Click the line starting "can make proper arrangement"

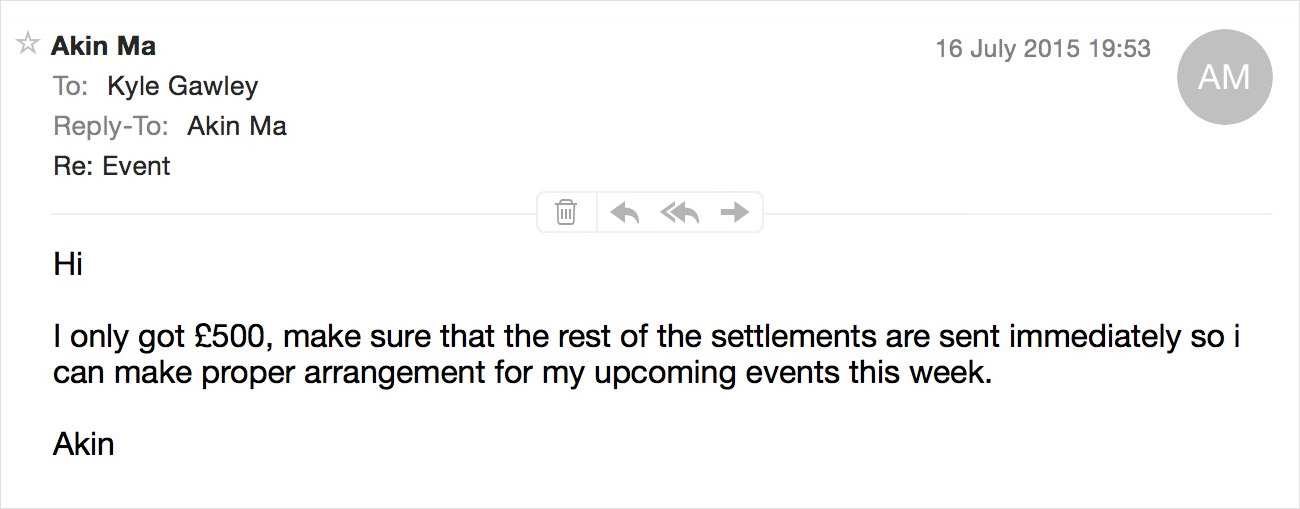coord(522,377)
